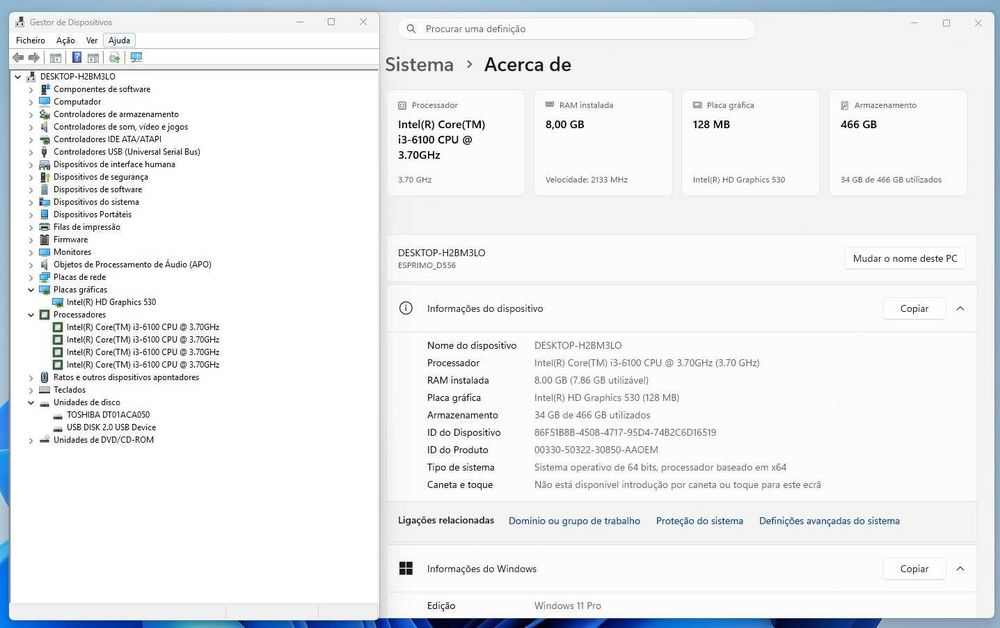
Task: Click the RAM instalada 8,00 GB card
Action: tap(603, 143)
